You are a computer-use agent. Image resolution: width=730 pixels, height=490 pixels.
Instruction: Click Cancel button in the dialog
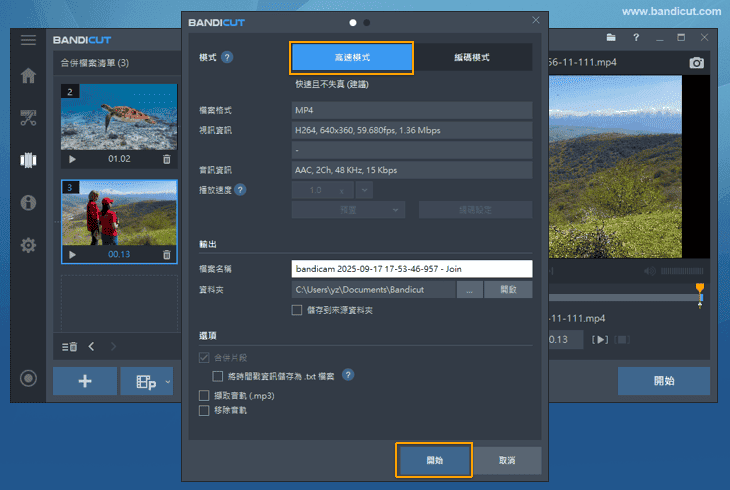click(507, 460)
